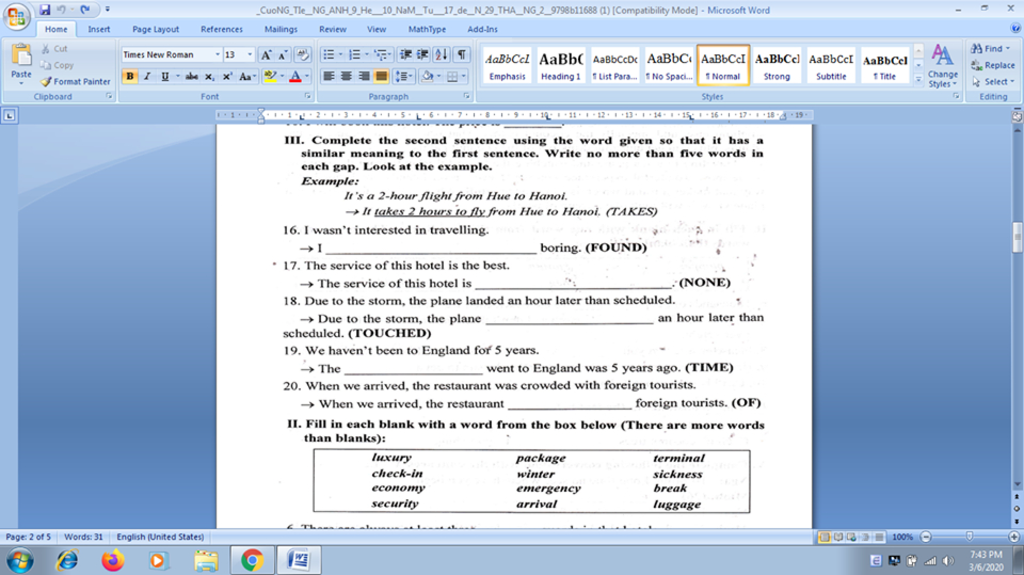1024x575 pixels.
Task: Apply the Emphasis style
Action: coord(507,65)
